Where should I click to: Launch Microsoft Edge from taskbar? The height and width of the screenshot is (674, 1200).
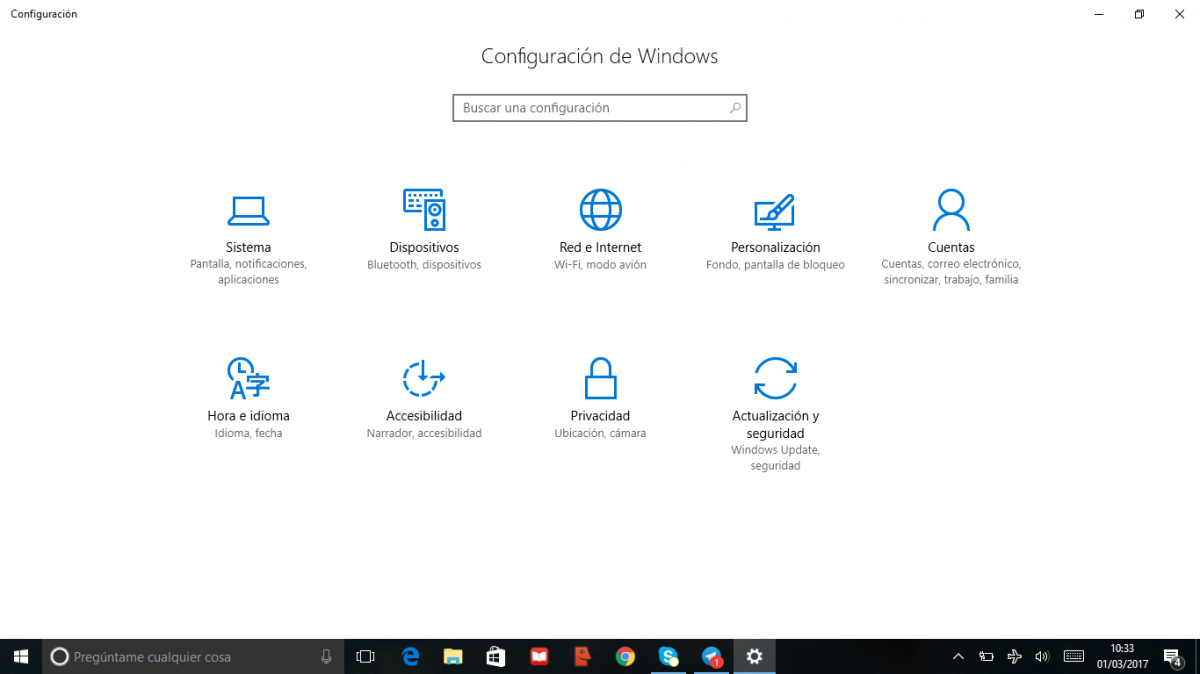410,657
